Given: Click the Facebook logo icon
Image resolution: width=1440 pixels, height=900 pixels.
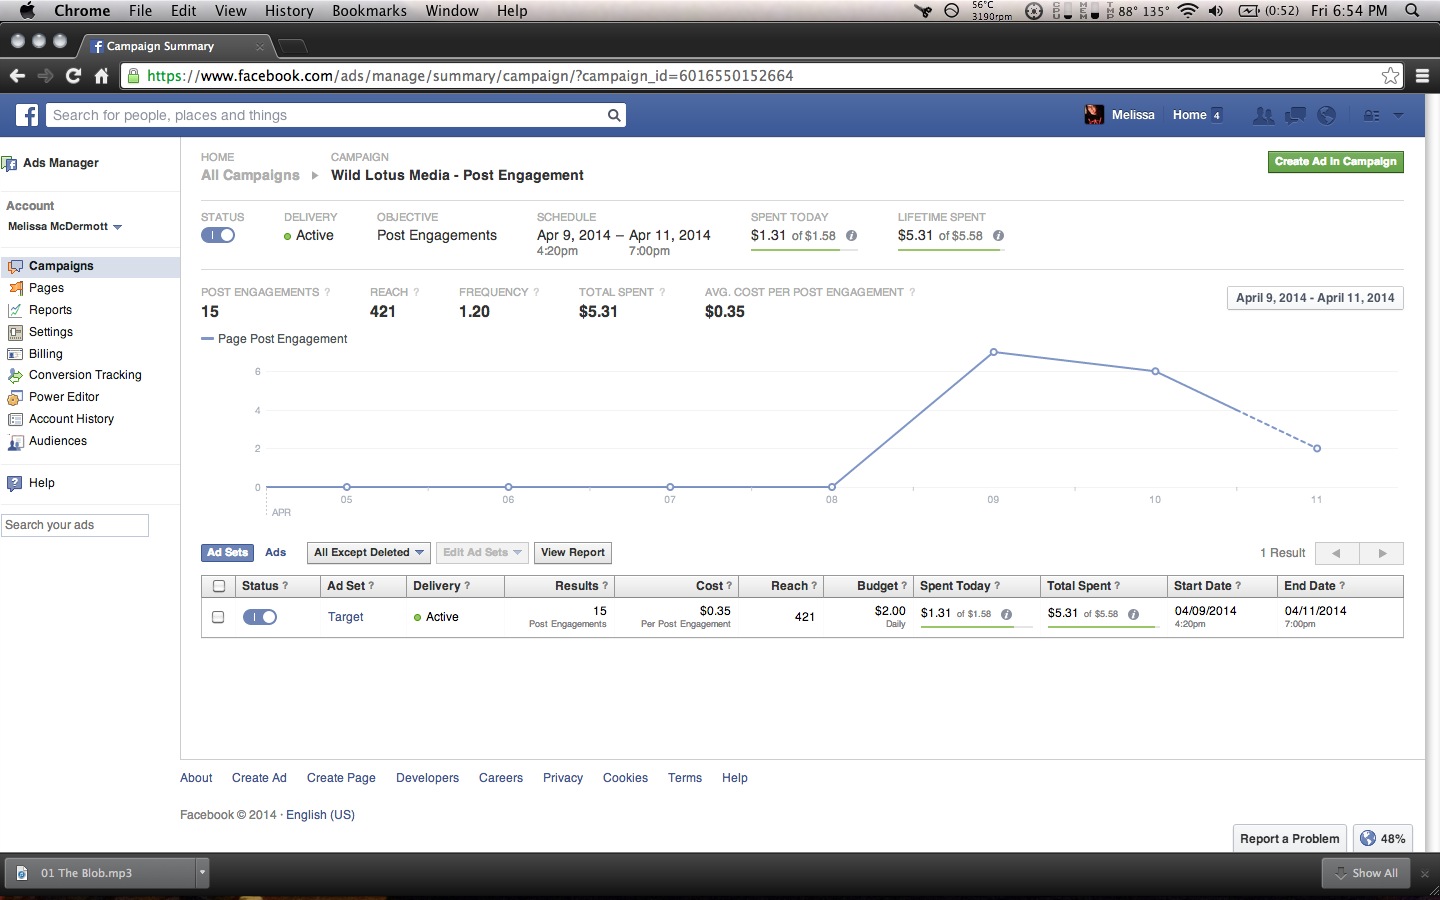Looking at the screenshot, I should [27, 115].
